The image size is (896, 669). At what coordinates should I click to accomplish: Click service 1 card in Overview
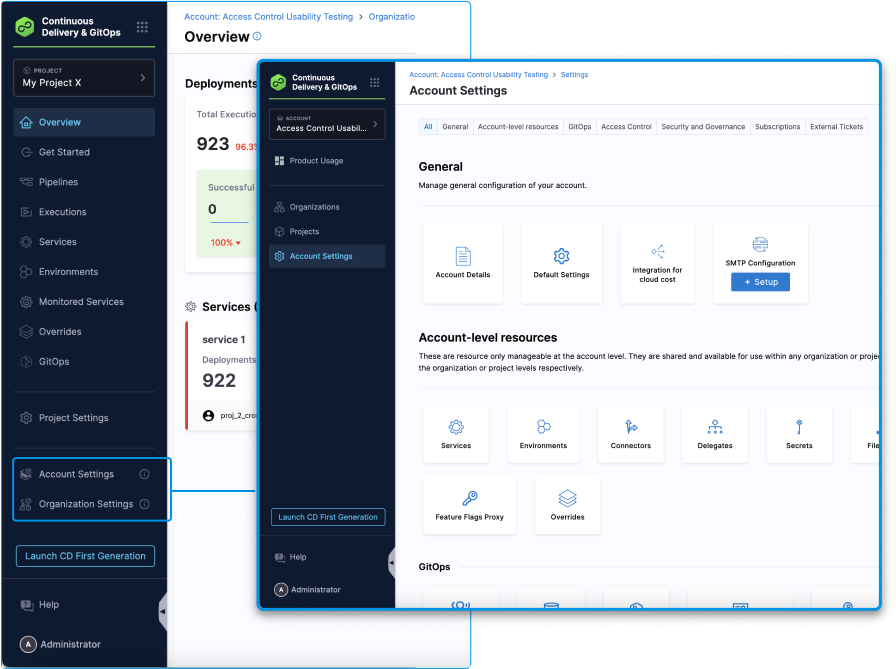(222, 376)
